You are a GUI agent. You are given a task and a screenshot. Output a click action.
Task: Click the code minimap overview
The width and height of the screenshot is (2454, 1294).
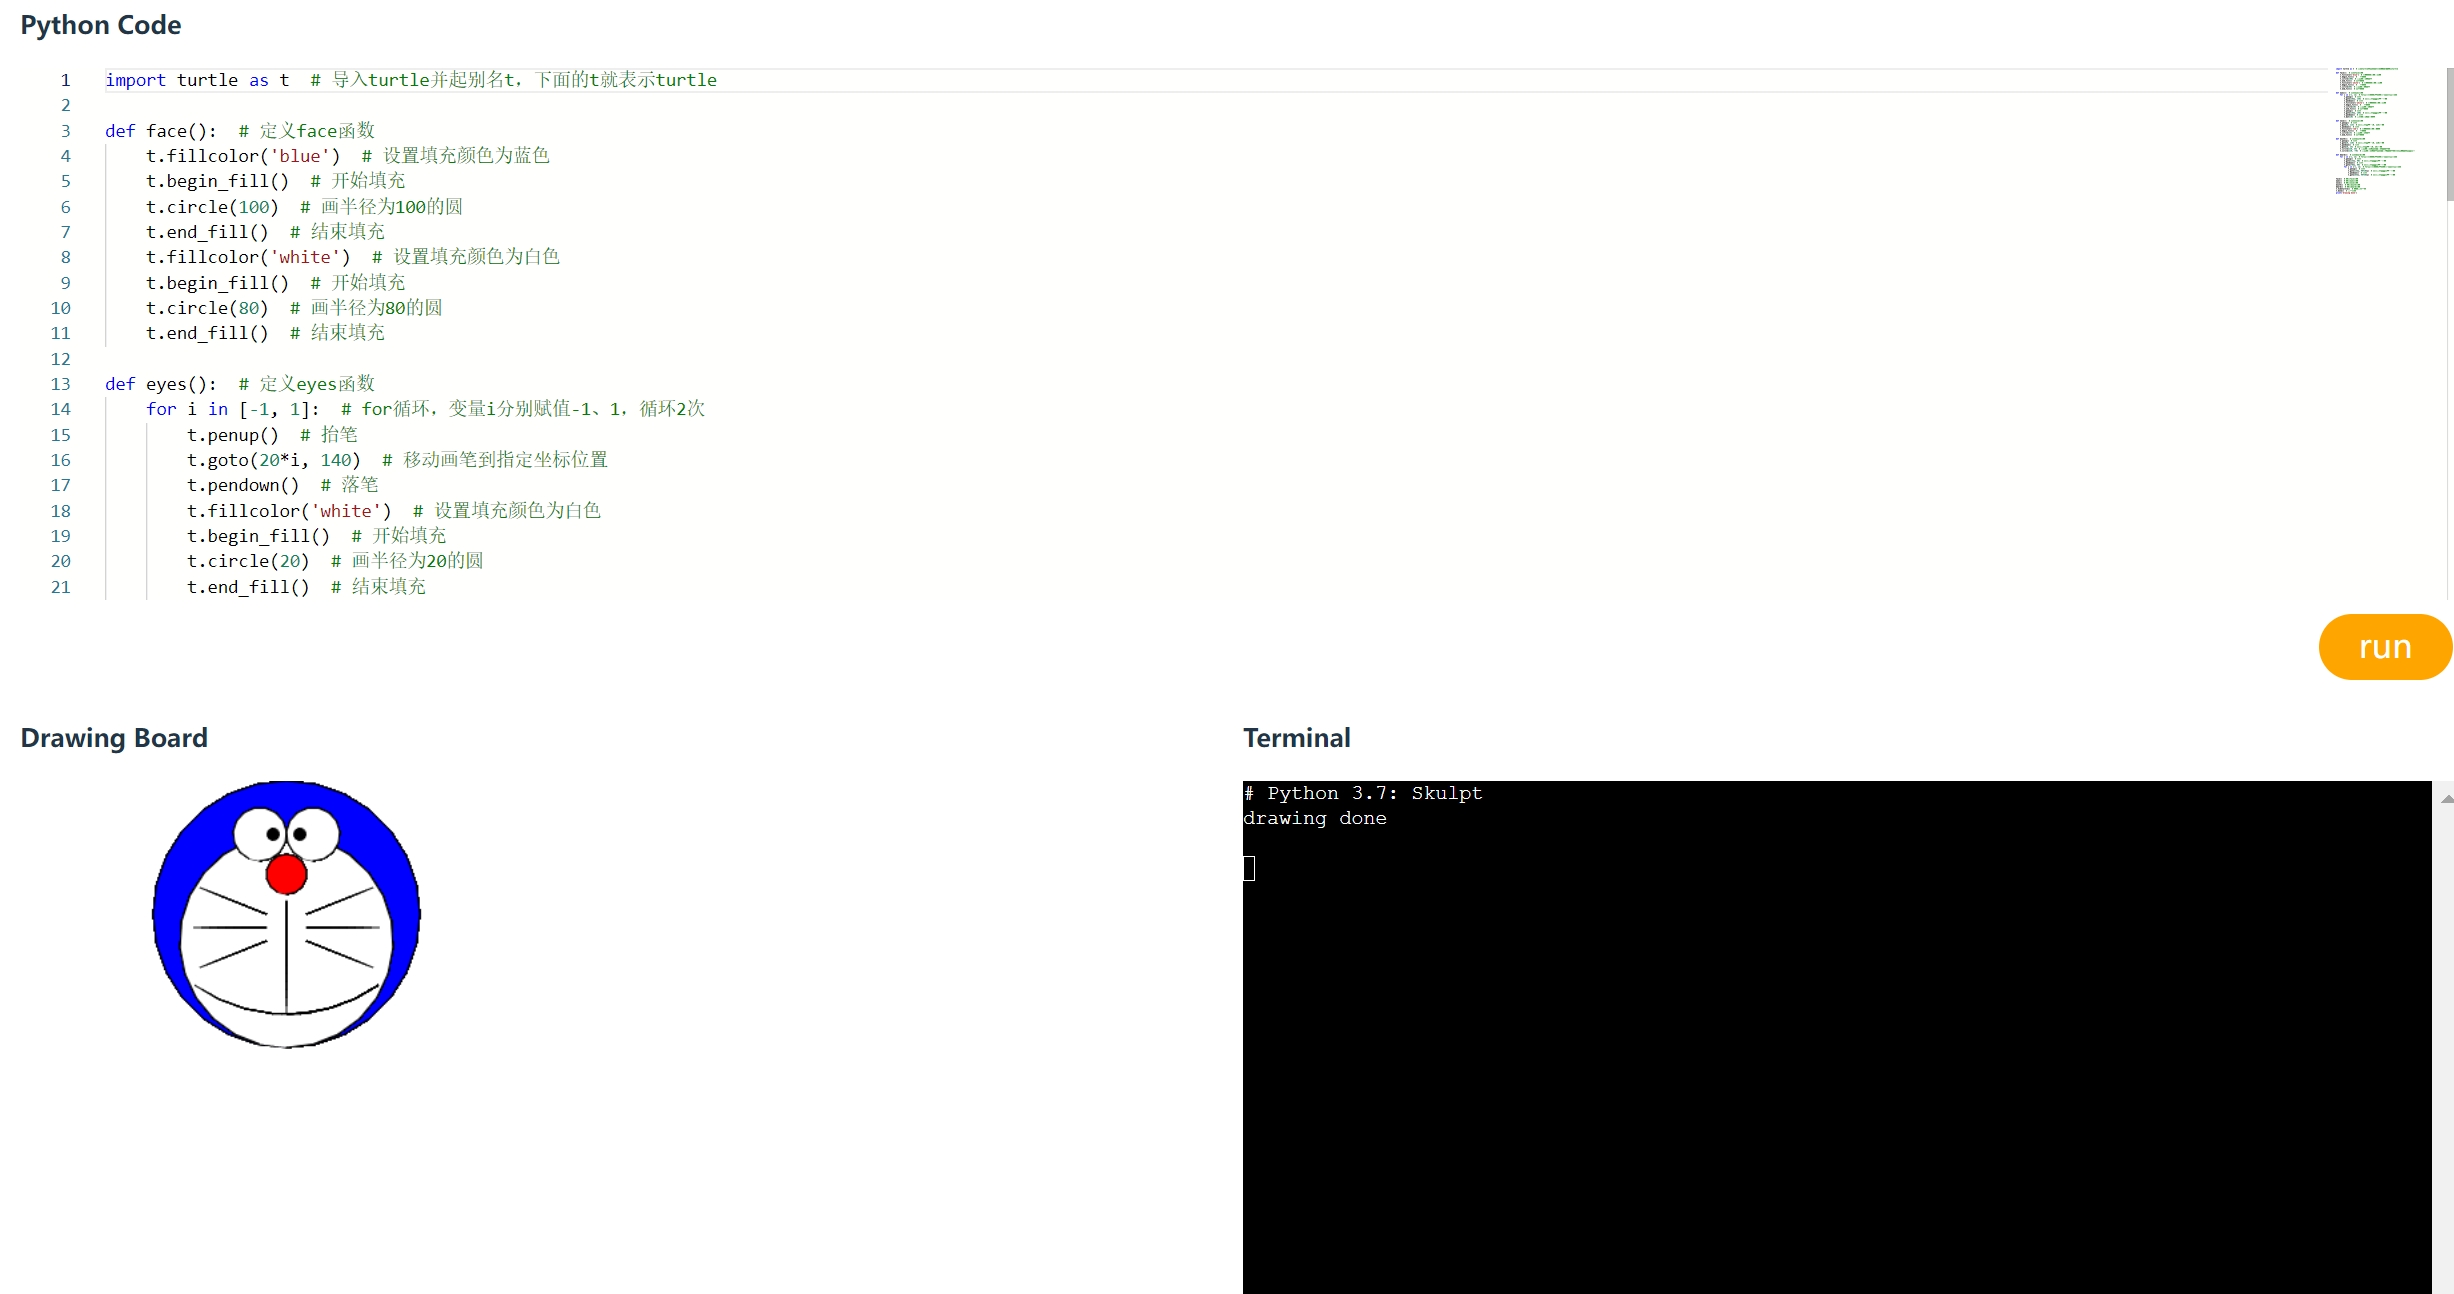click(x=2375, y=131)
